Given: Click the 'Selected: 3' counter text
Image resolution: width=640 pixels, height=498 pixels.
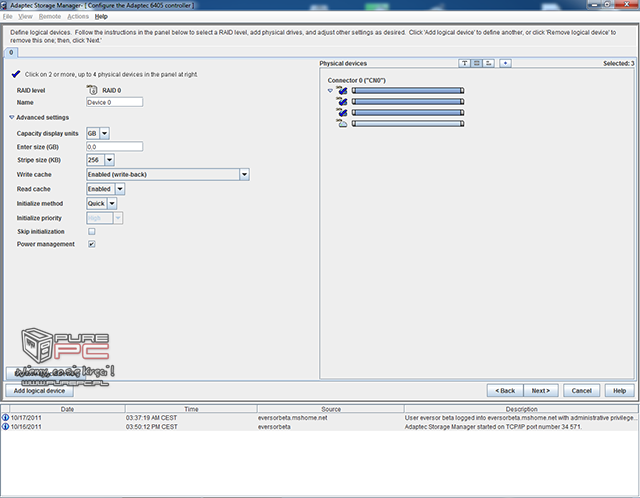Looking at the screenshot, I should point(619,63).
